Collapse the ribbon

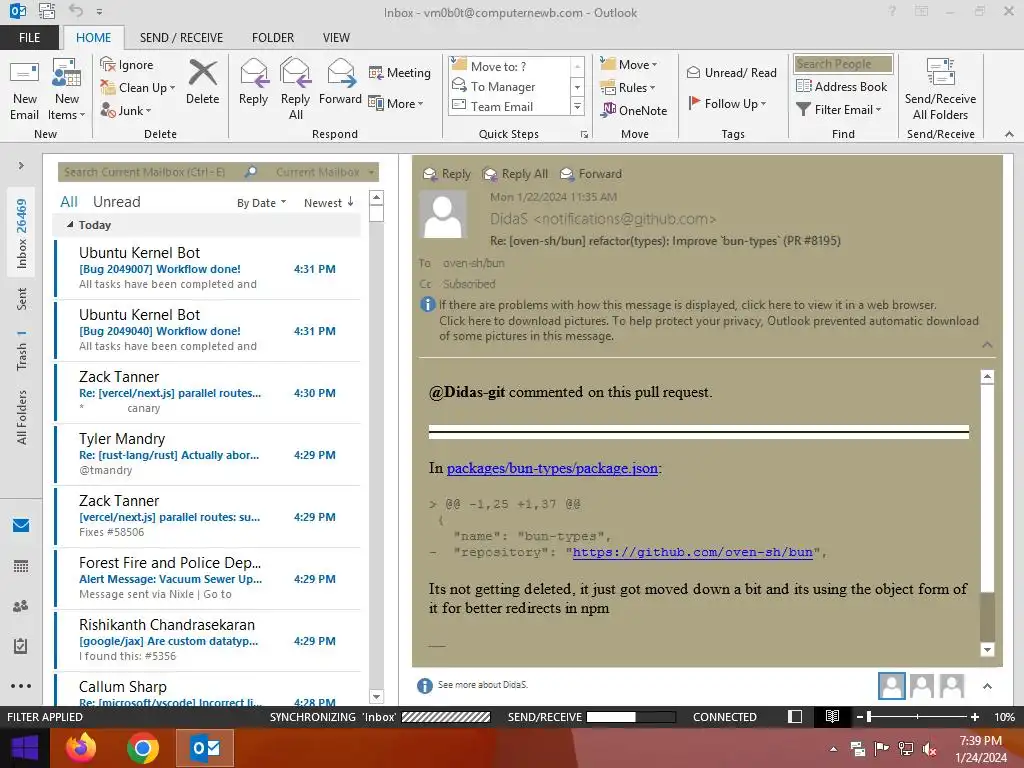coord(1009,134)
